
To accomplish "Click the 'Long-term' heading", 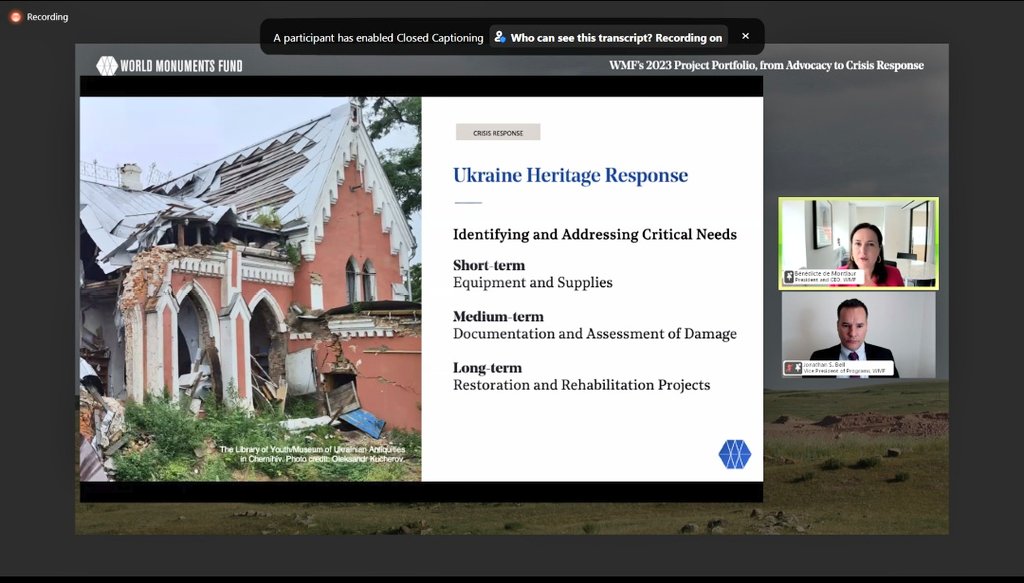I will pyautogui.click(x=487, y=368).
